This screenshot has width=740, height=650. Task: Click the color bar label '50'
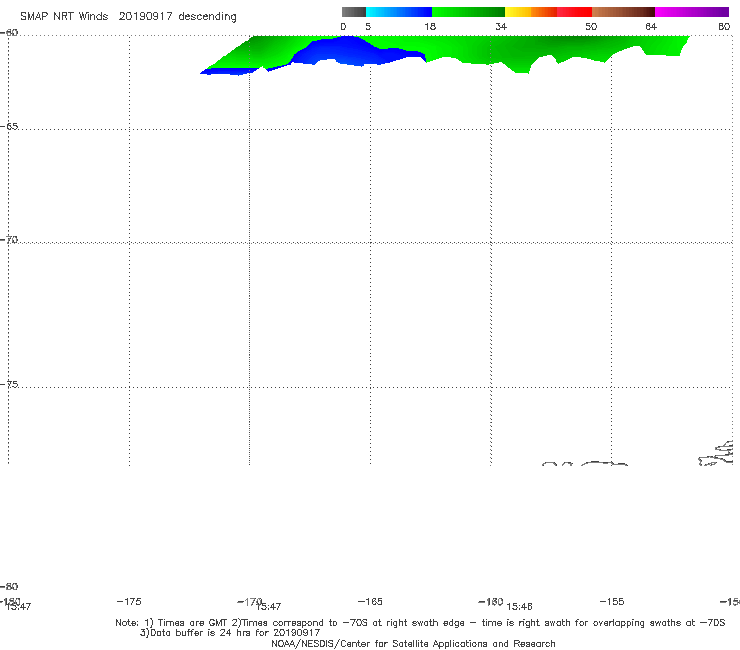591,26
